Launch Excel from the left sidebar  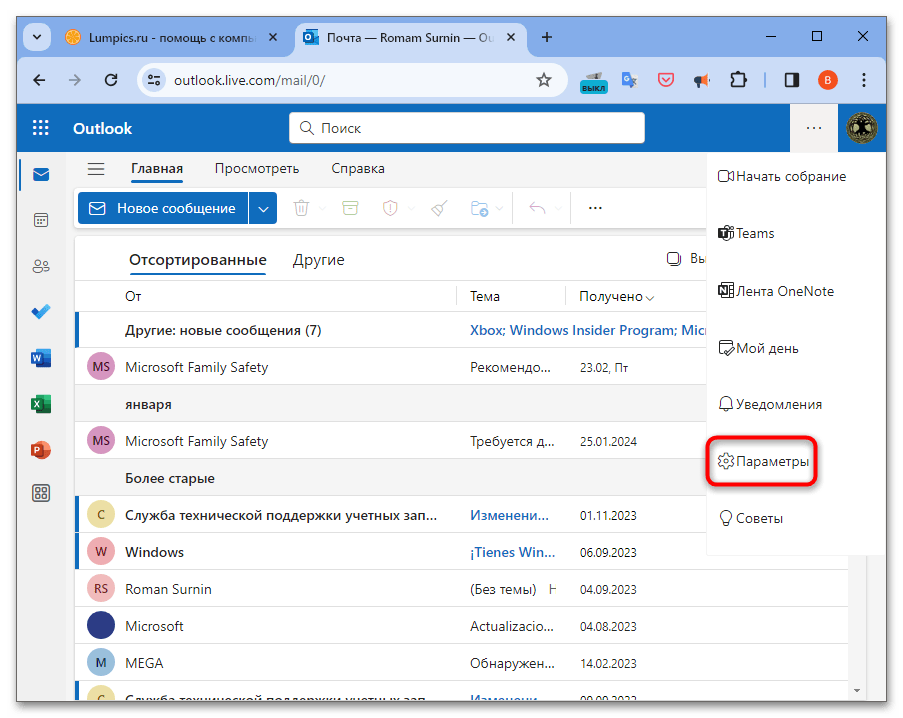41,404
